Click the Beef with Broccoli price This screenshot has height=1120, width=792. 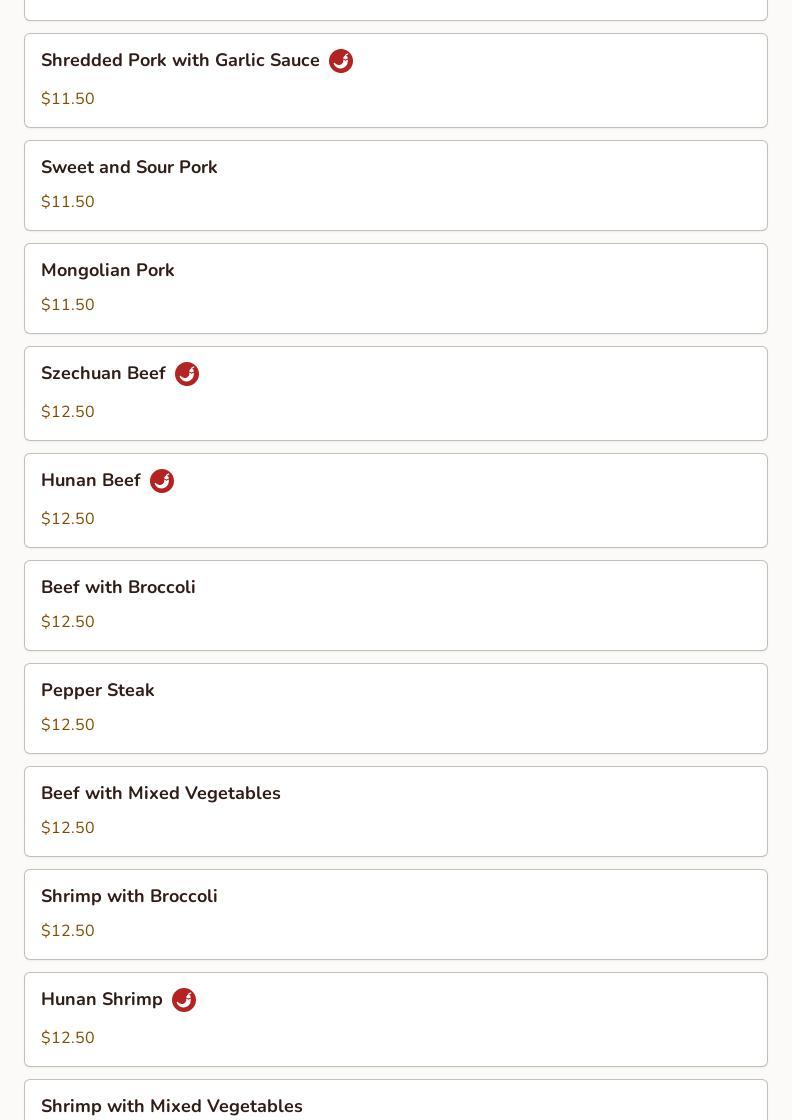pyautogui.click(x=68, y=622)
